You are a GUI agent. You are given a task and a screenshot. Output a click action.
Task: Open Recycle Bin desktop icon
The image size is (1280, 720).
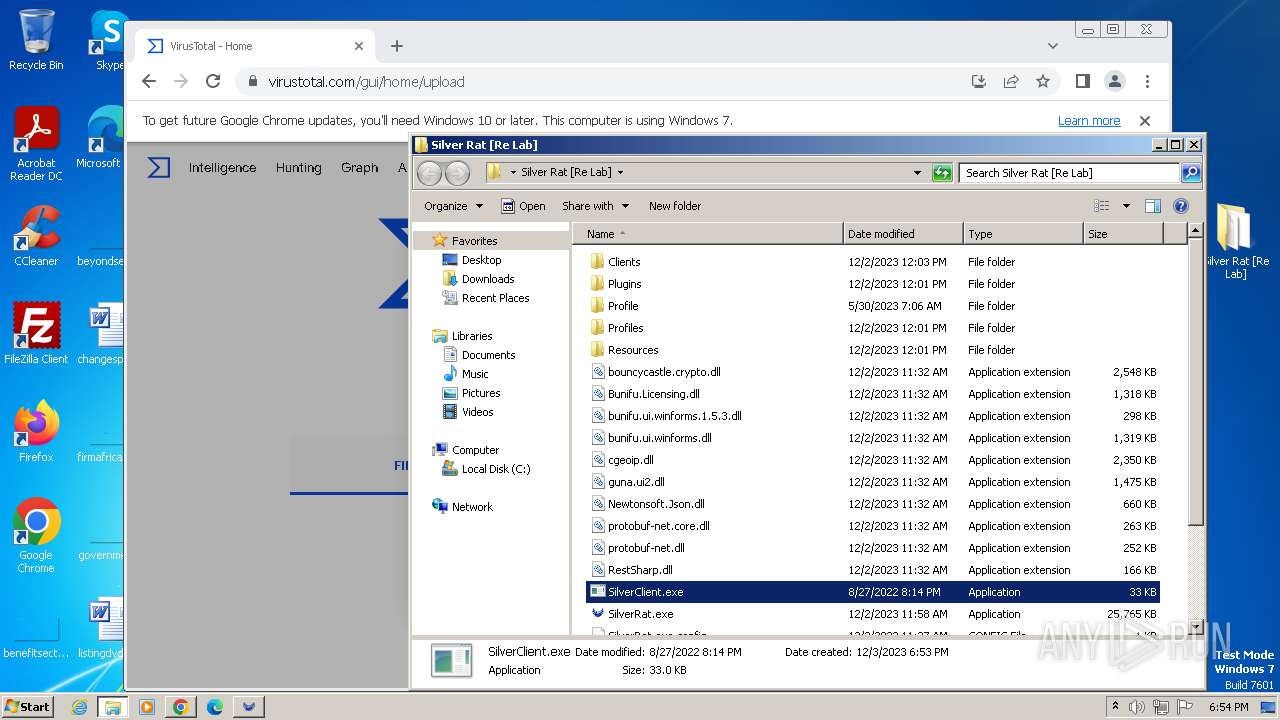(x=36, y=41)
